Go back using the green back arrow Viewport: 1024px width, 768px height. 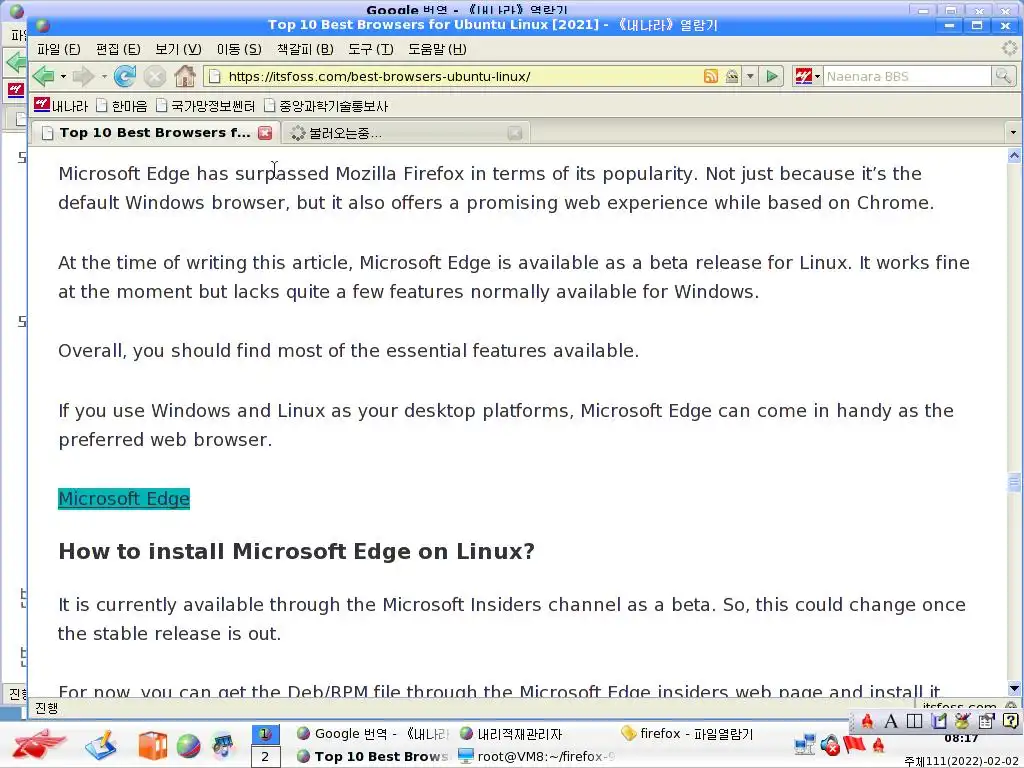[43, 76]
